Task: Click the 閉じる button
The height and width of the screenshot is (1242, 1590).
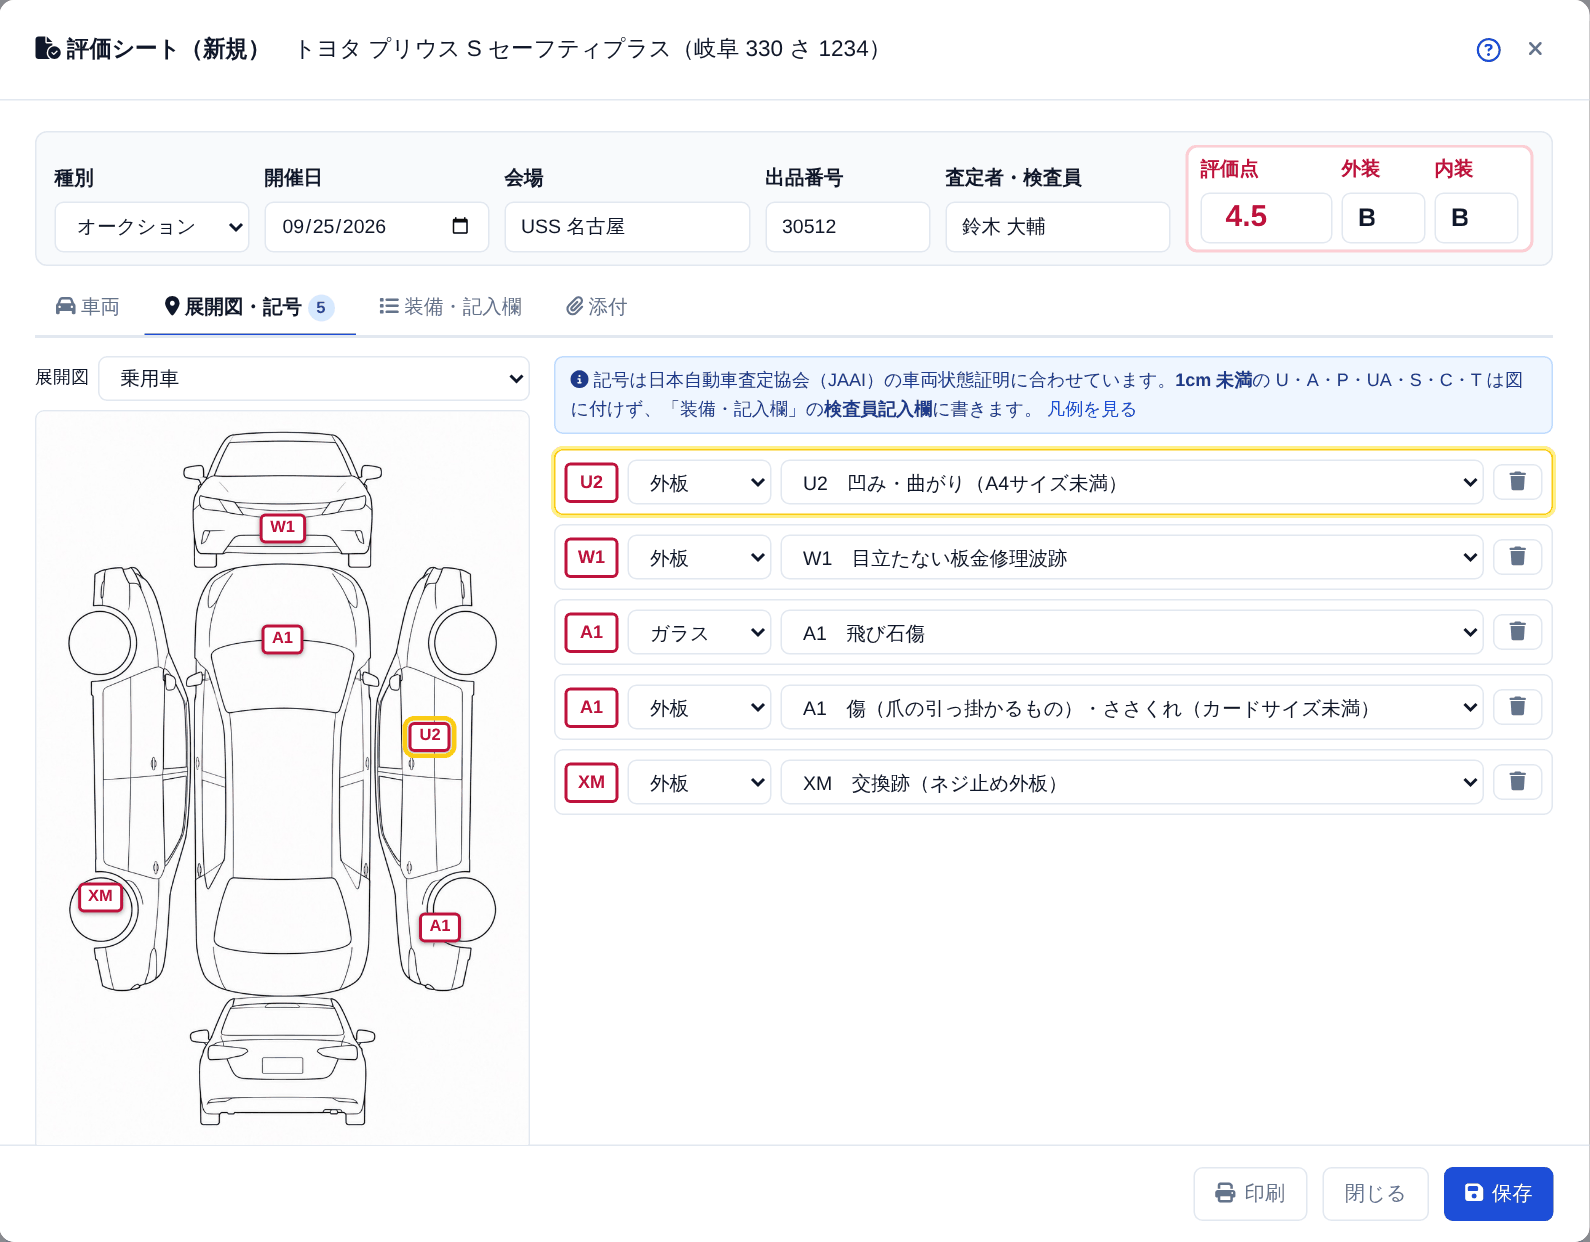Action: click(x=1375, y=1194)
